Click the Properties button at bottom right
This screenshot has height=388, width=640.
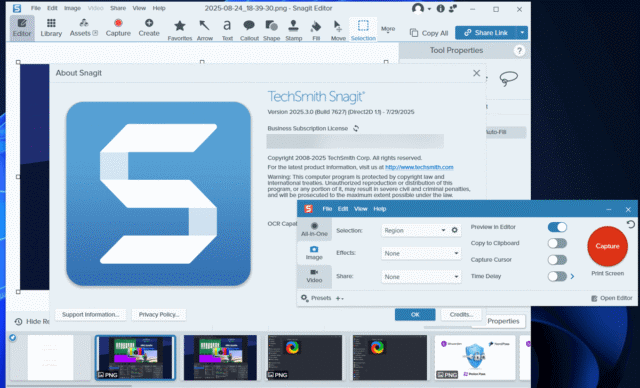(x=503, y=321)
